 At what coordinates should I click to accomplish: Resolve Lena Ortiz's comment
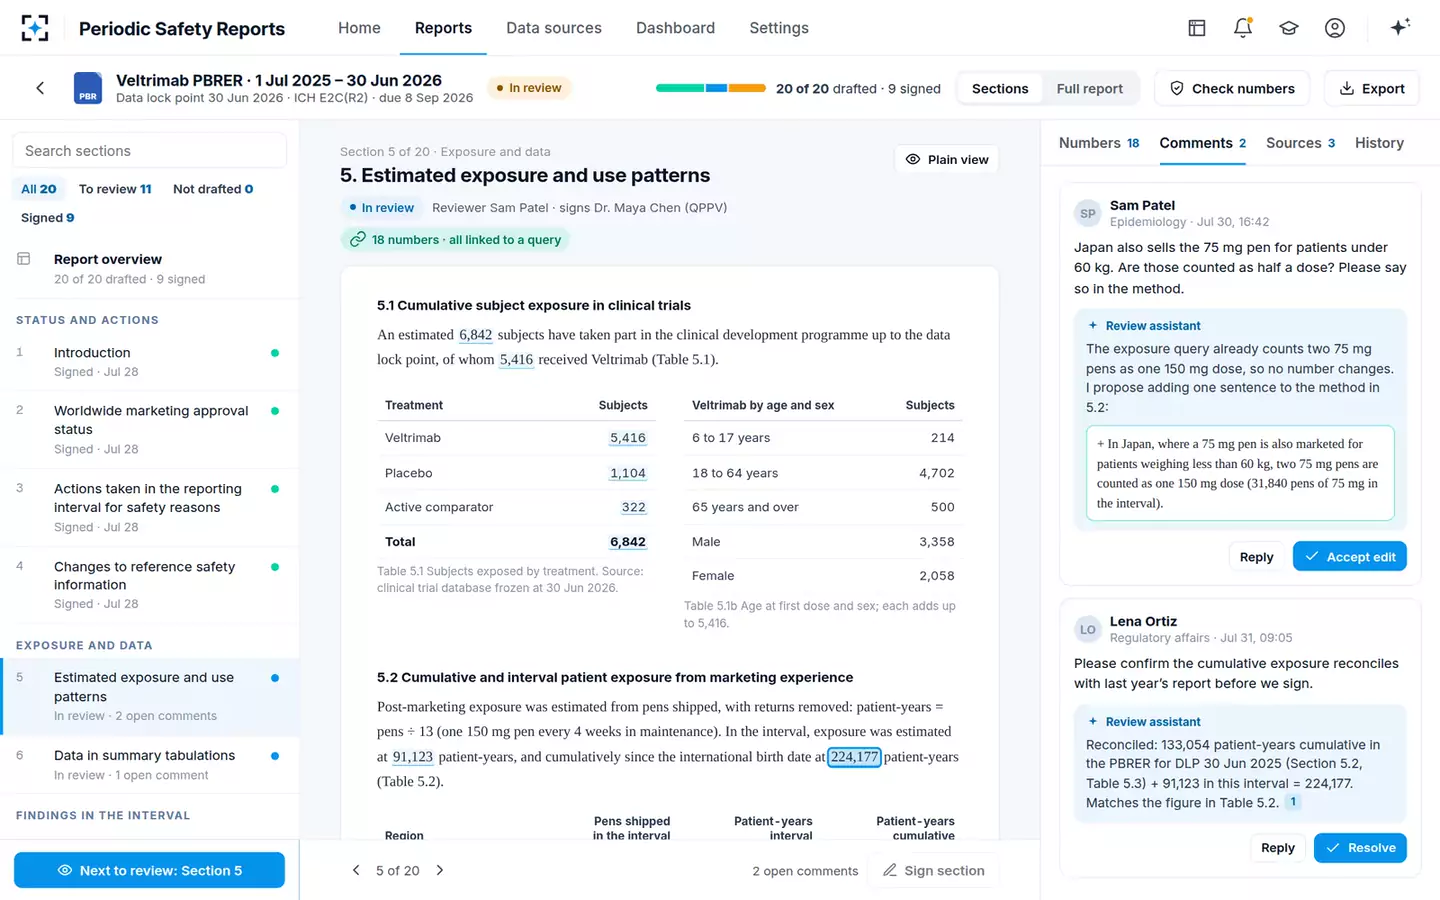coord(1360,848)
